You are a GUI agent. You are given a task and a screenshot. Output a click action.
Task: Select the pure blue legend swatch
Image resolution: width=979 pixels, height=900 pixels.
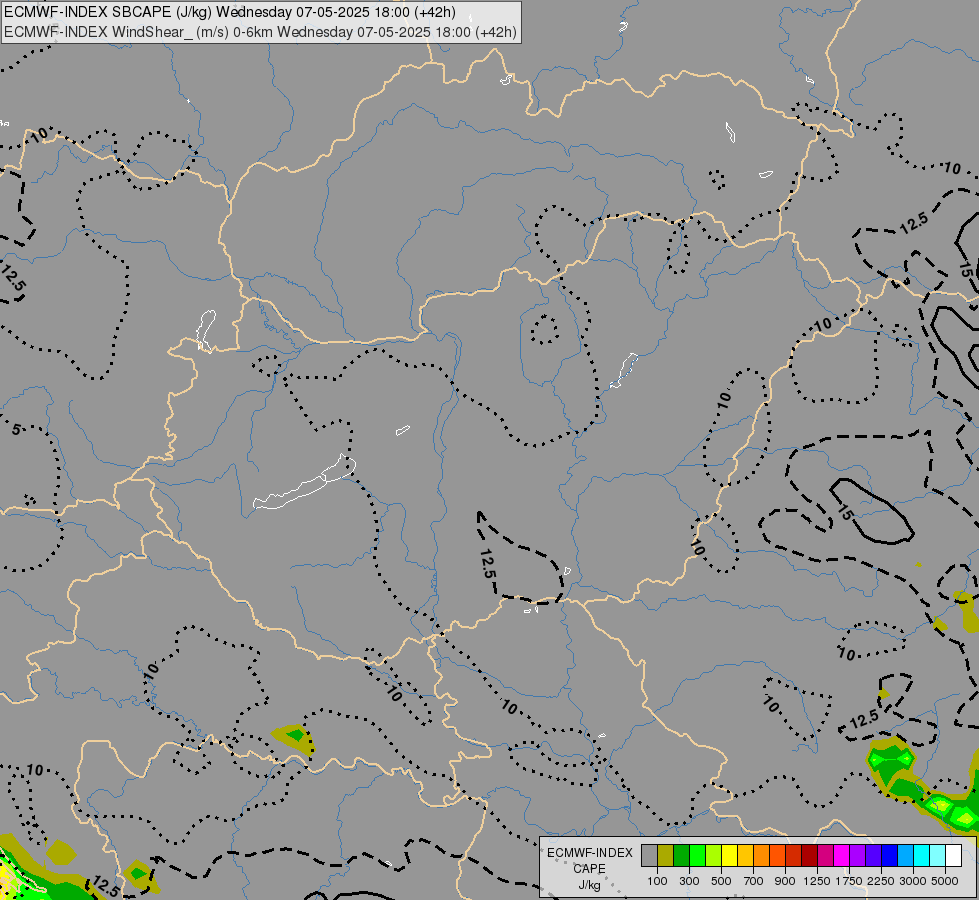click(x=889, y=855)
